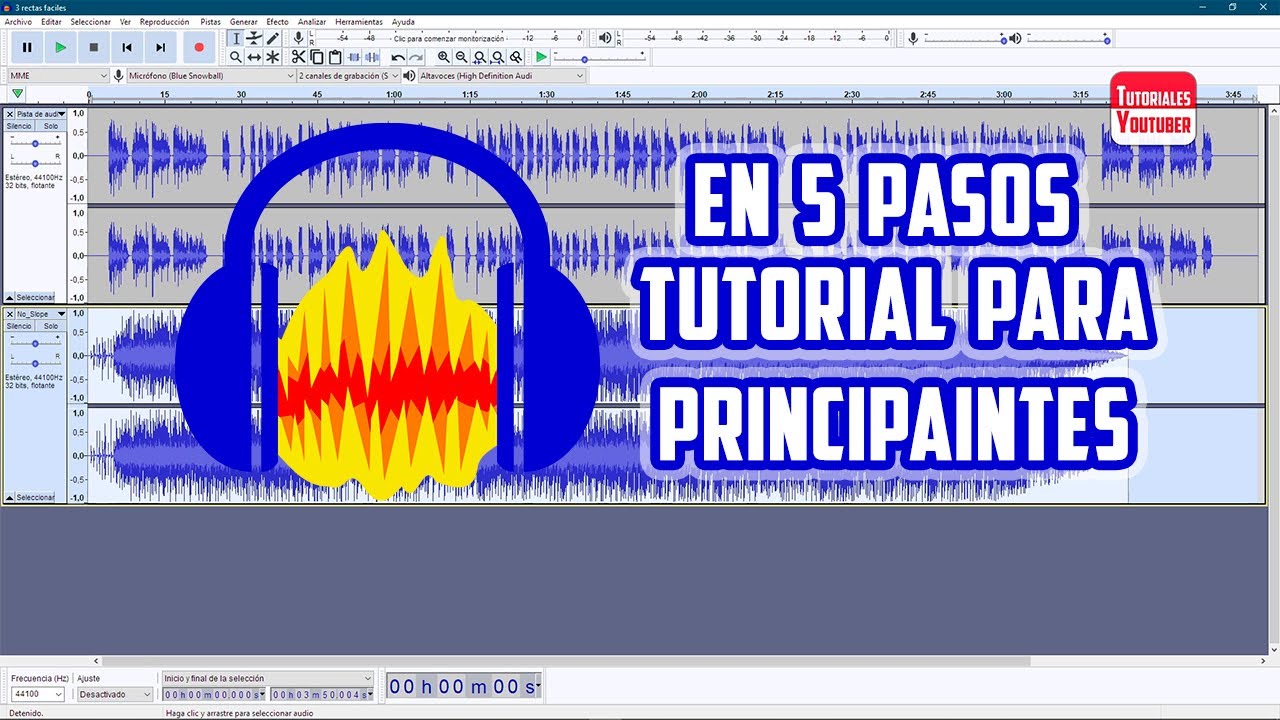Select the Multi-tool asterisk icon
Viewport: 1280px width, 720px height.
coord(272,57)
